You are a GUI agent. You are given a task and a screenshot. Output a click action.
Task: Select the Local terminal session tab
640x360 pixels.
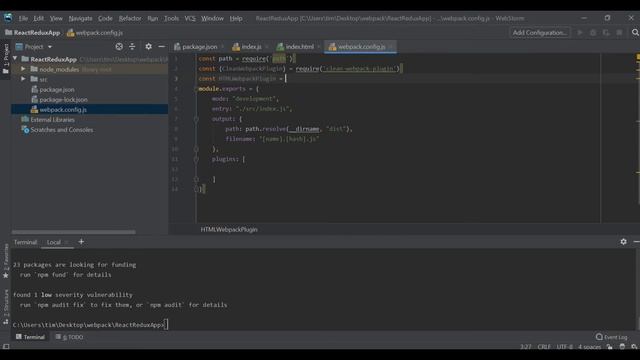53,242
